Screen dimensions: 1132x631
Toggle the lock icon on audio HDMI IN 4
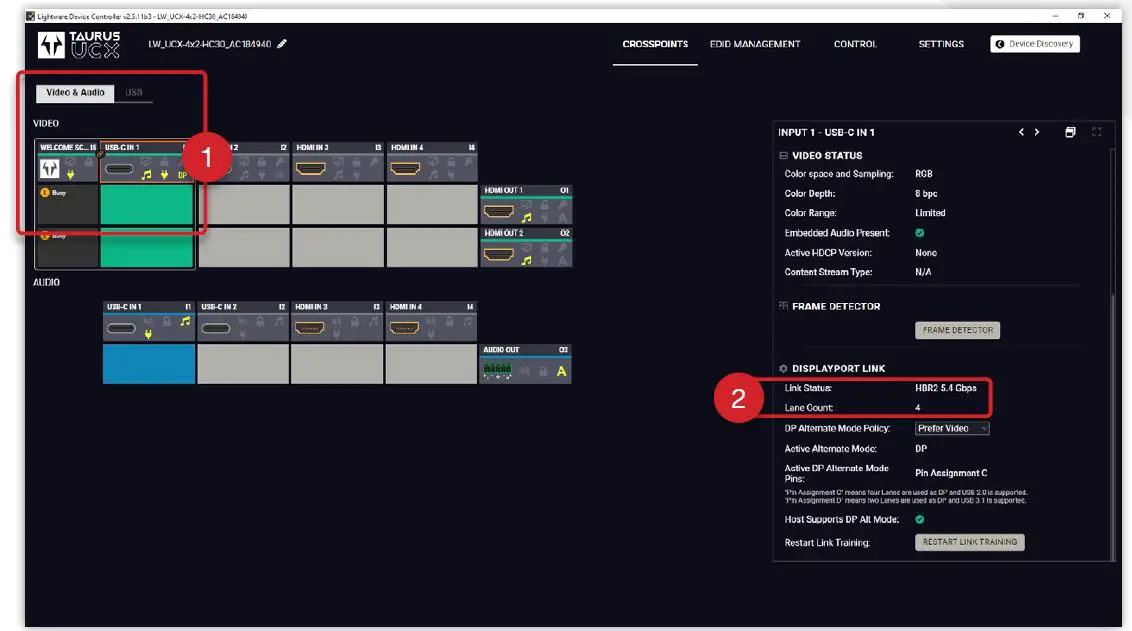(x=449, y=322)
